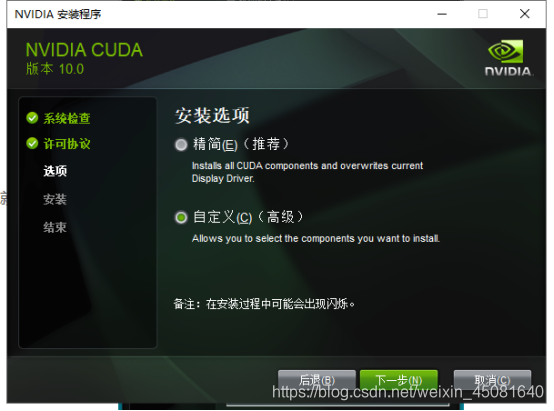Click the NVIDIA eye logo
Screen dimensions: 554x411
click(x=506, y=51)
